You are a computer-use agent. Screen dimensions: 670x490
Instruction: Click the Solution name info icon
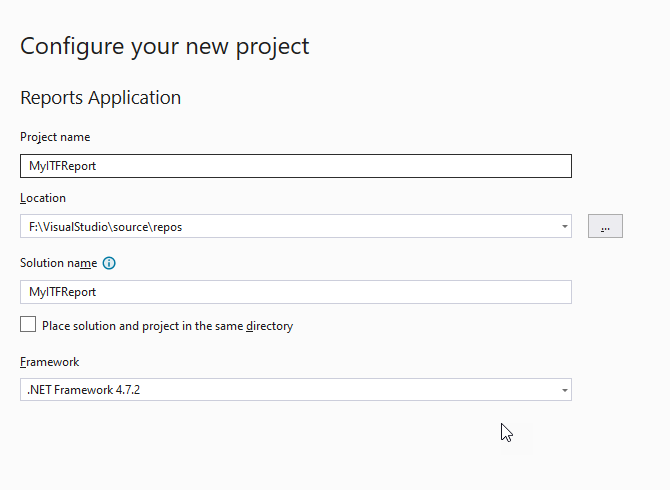(x=109, y=263)
